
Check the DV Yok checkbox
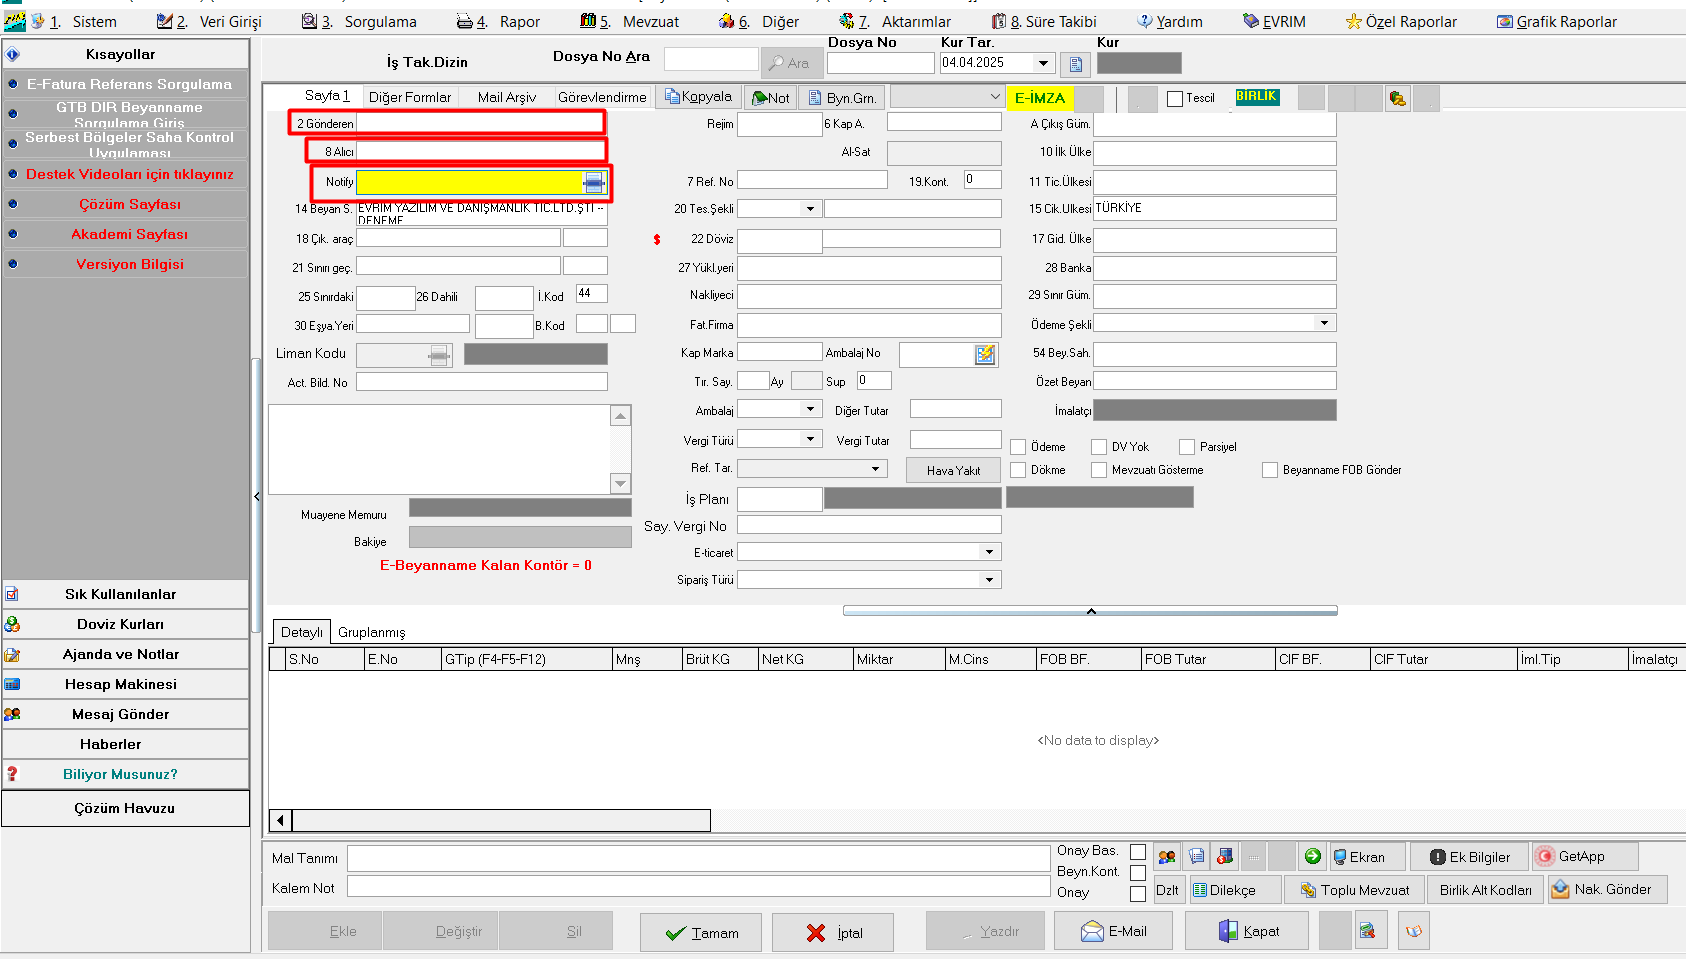(1099, 447)
